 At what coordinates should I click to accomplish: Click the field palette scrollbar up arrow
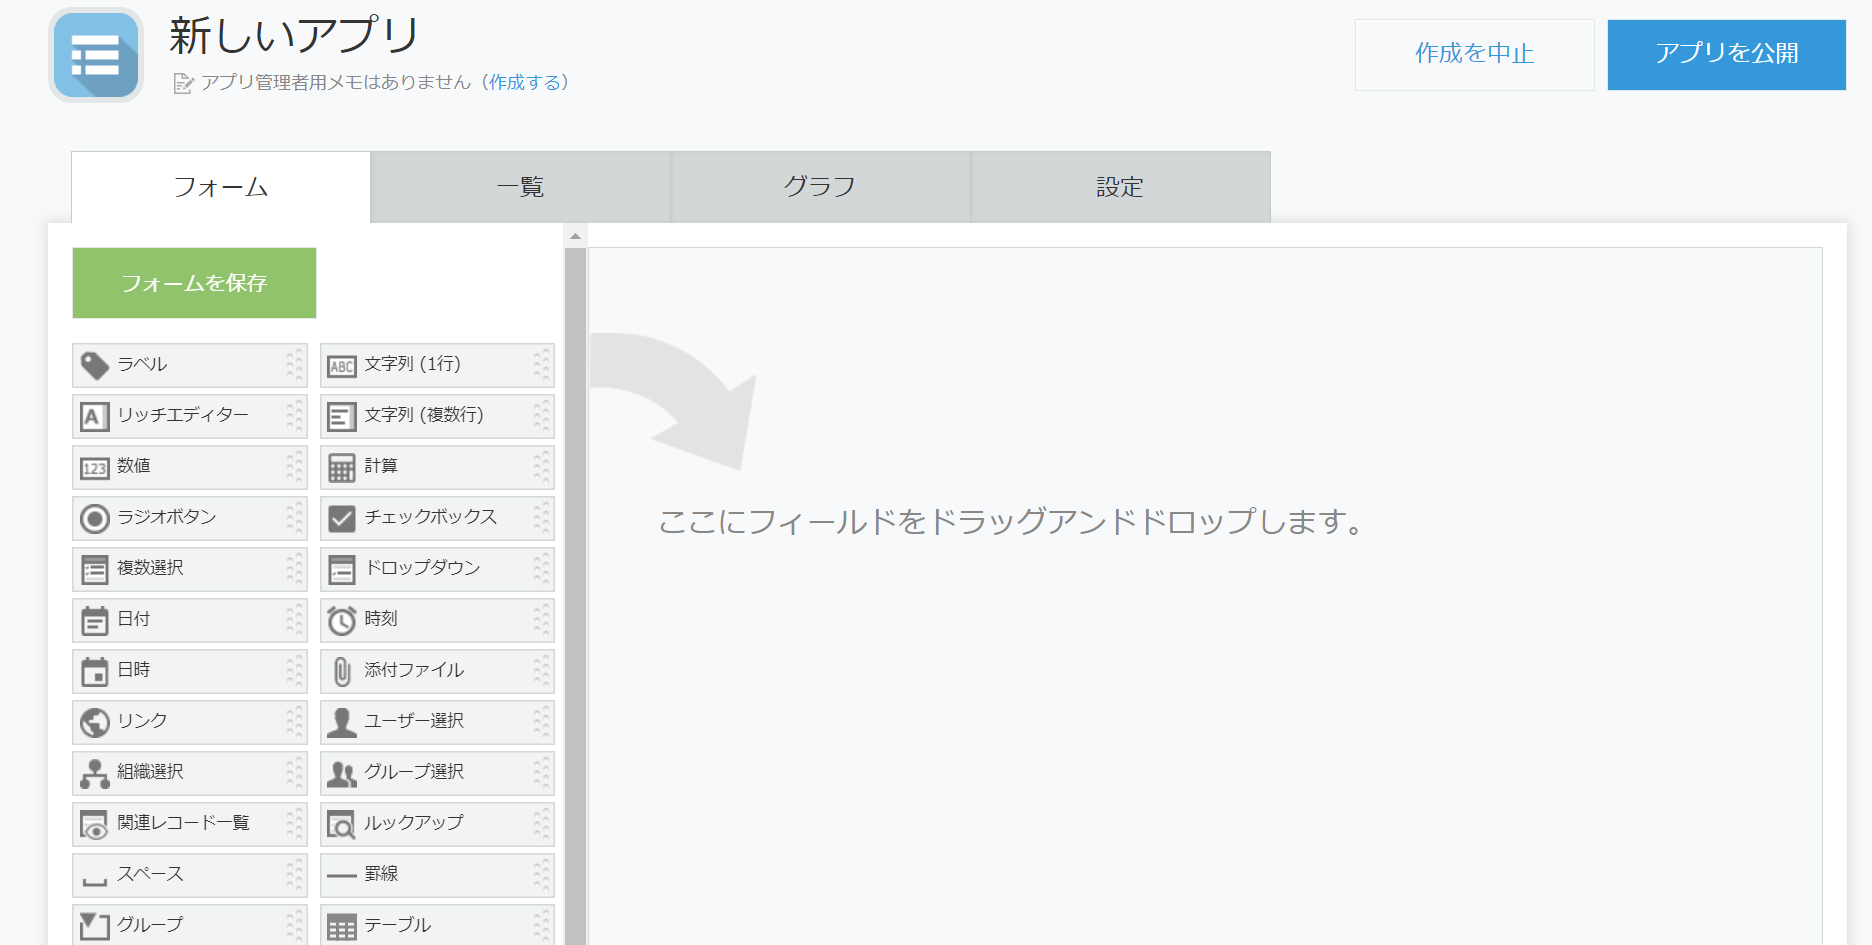coord(575,237)
